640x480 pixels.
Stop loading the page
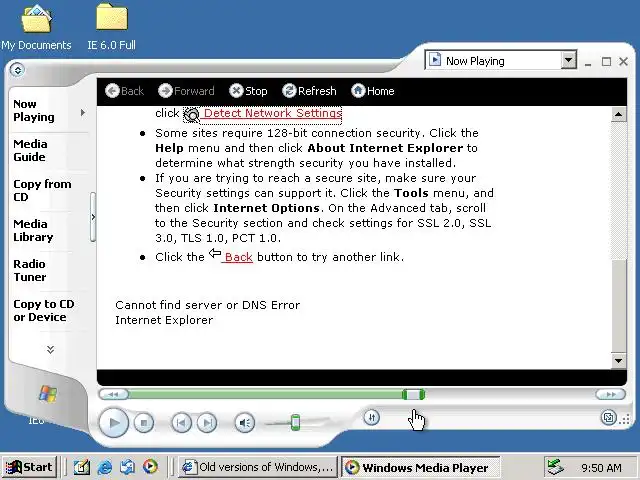(x=248, y=91)
